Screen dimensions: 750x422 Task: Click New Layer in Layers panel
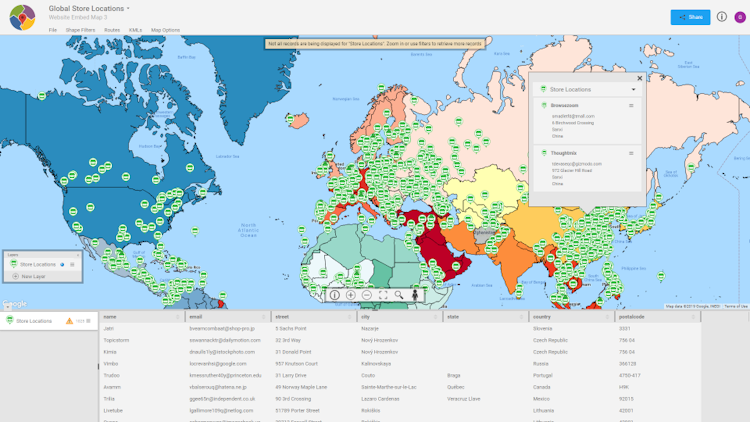click(33, 277)
